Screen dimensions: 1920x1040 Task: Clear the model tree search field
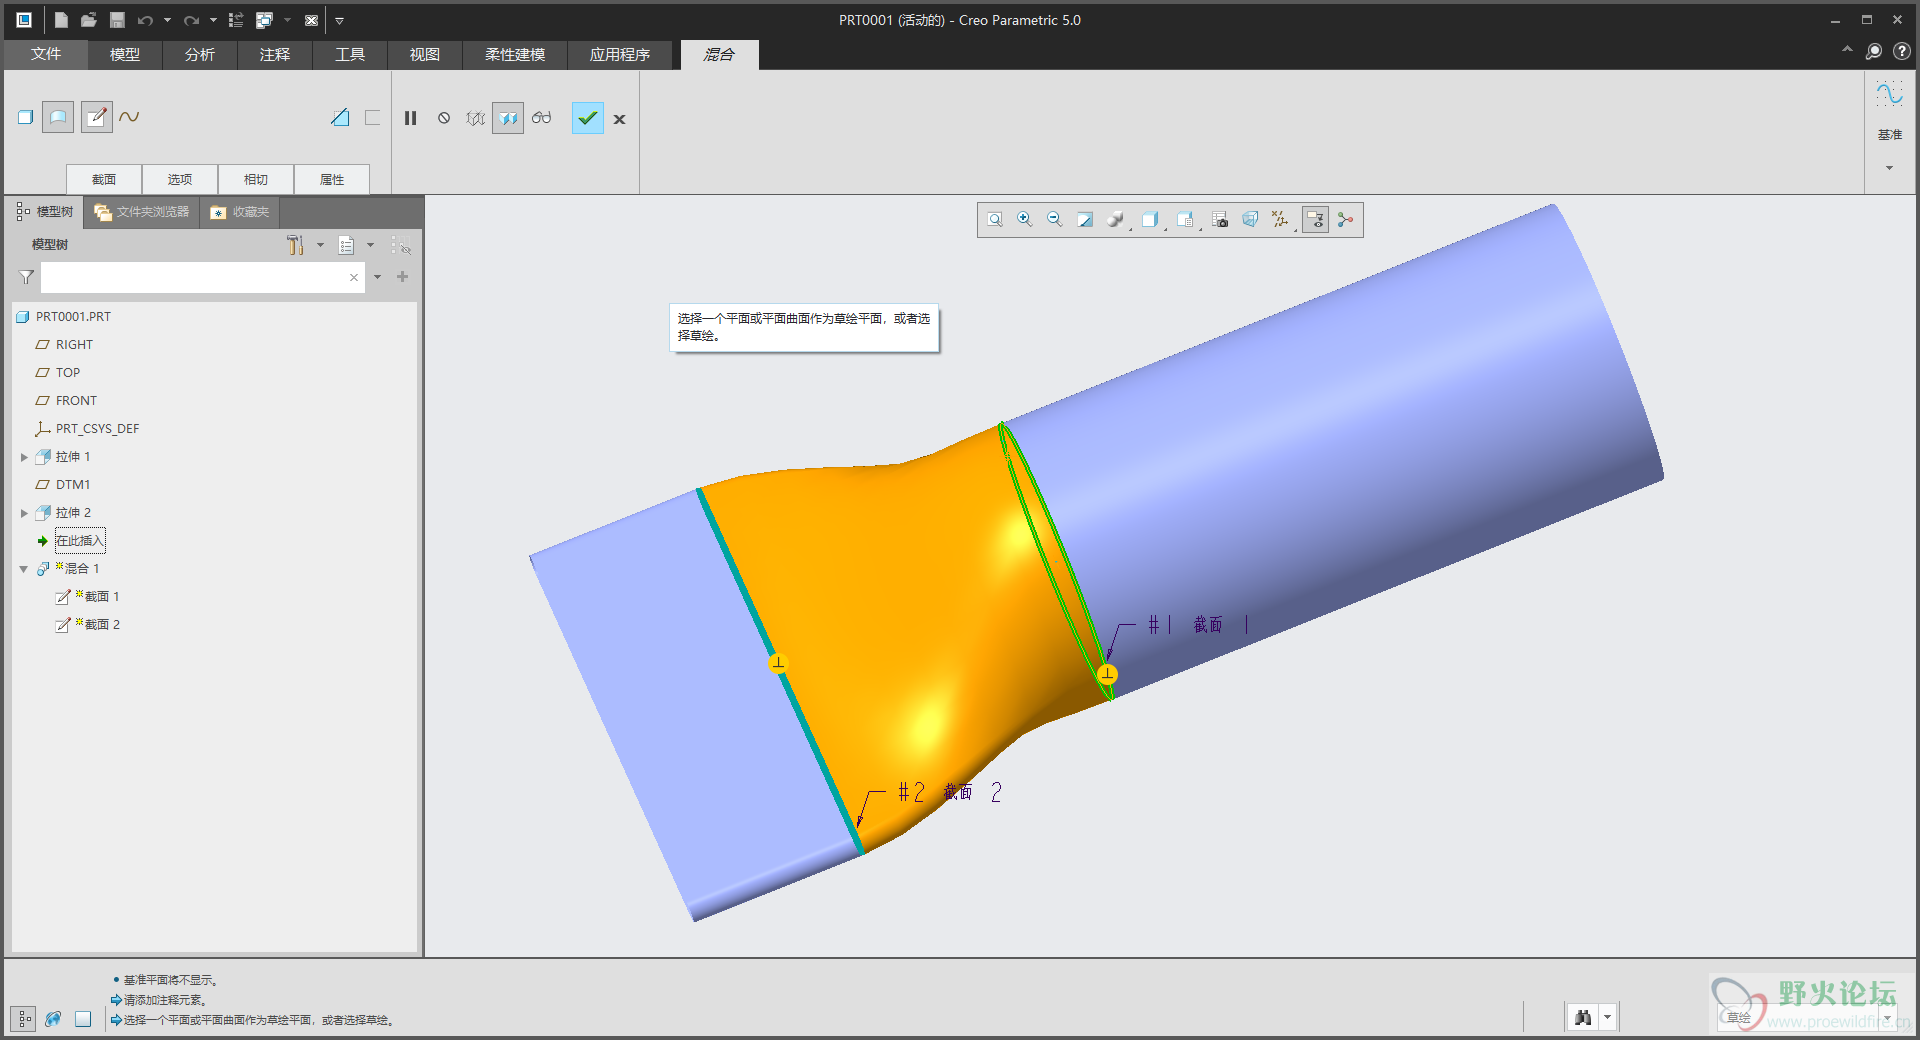pyautogui.click(x=354, y=277)
